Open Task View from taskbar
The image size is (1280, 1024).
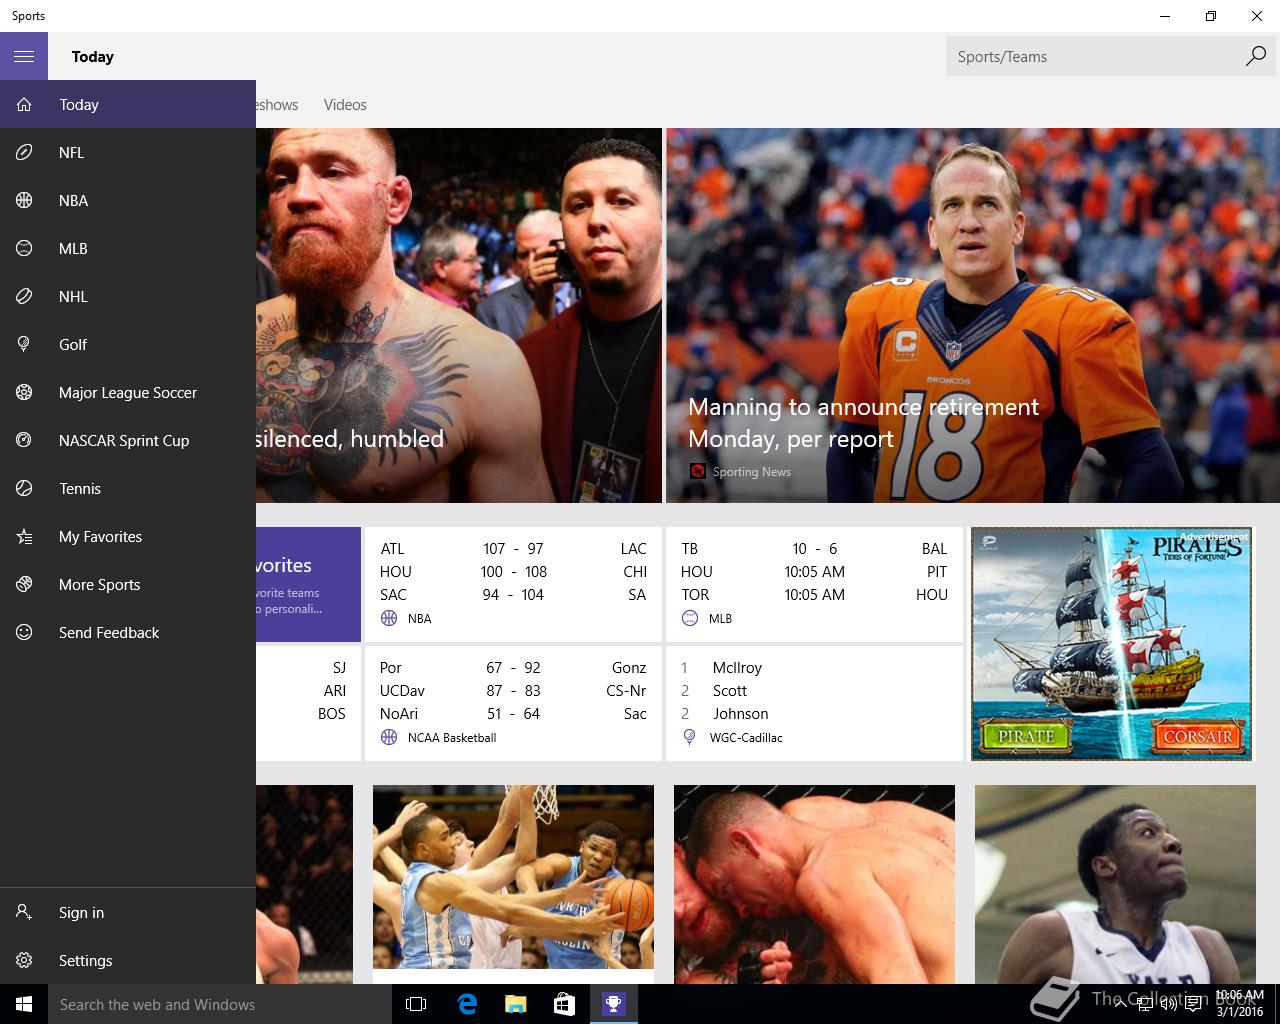pos(416,1004)
